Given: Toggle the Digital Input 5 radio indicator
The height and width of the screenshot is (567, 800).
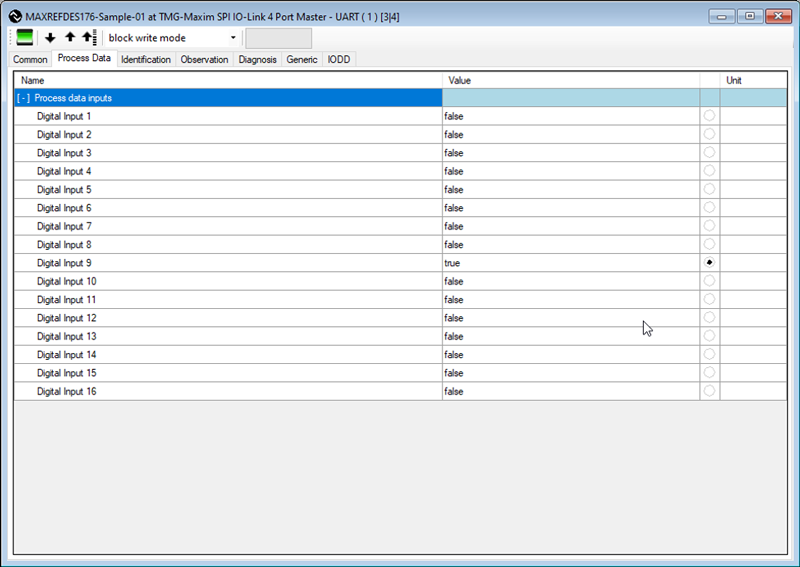Looking at the screenshot, I should (709, 189).
